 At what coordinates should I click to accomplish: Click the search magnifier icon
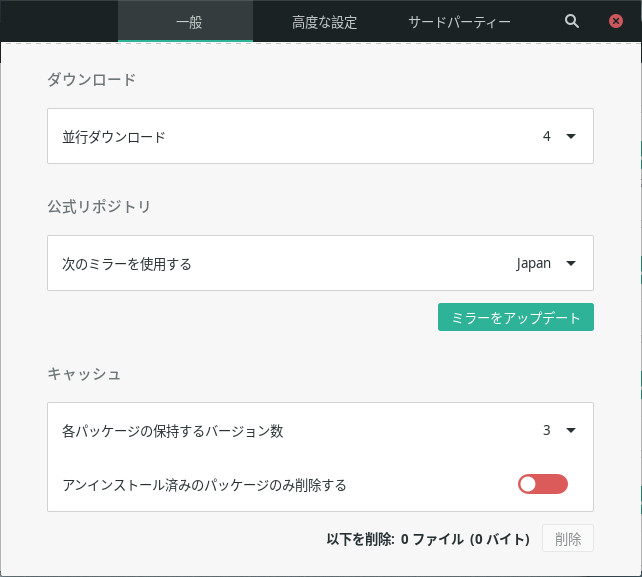coord(572,21)
